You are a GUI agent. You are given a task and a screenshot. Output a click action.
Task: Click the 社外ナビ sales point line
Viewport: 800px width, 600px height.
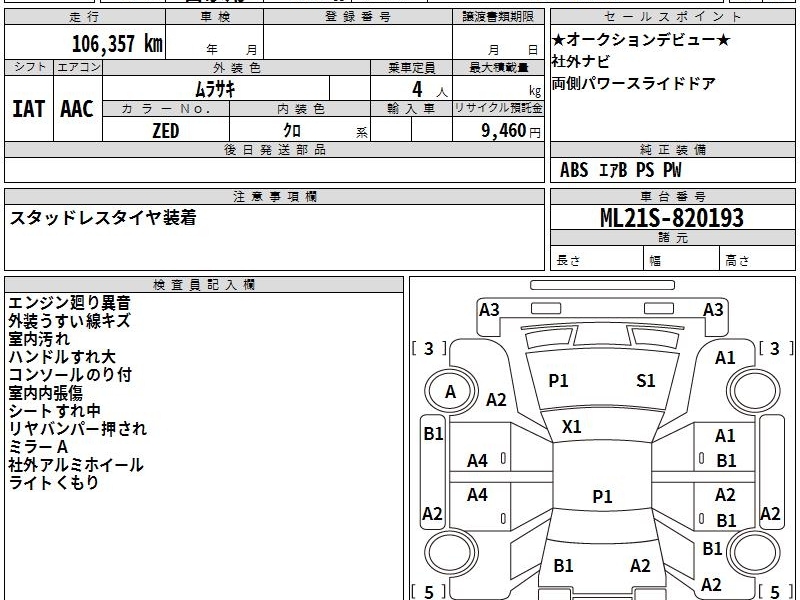tap(581, 62)
